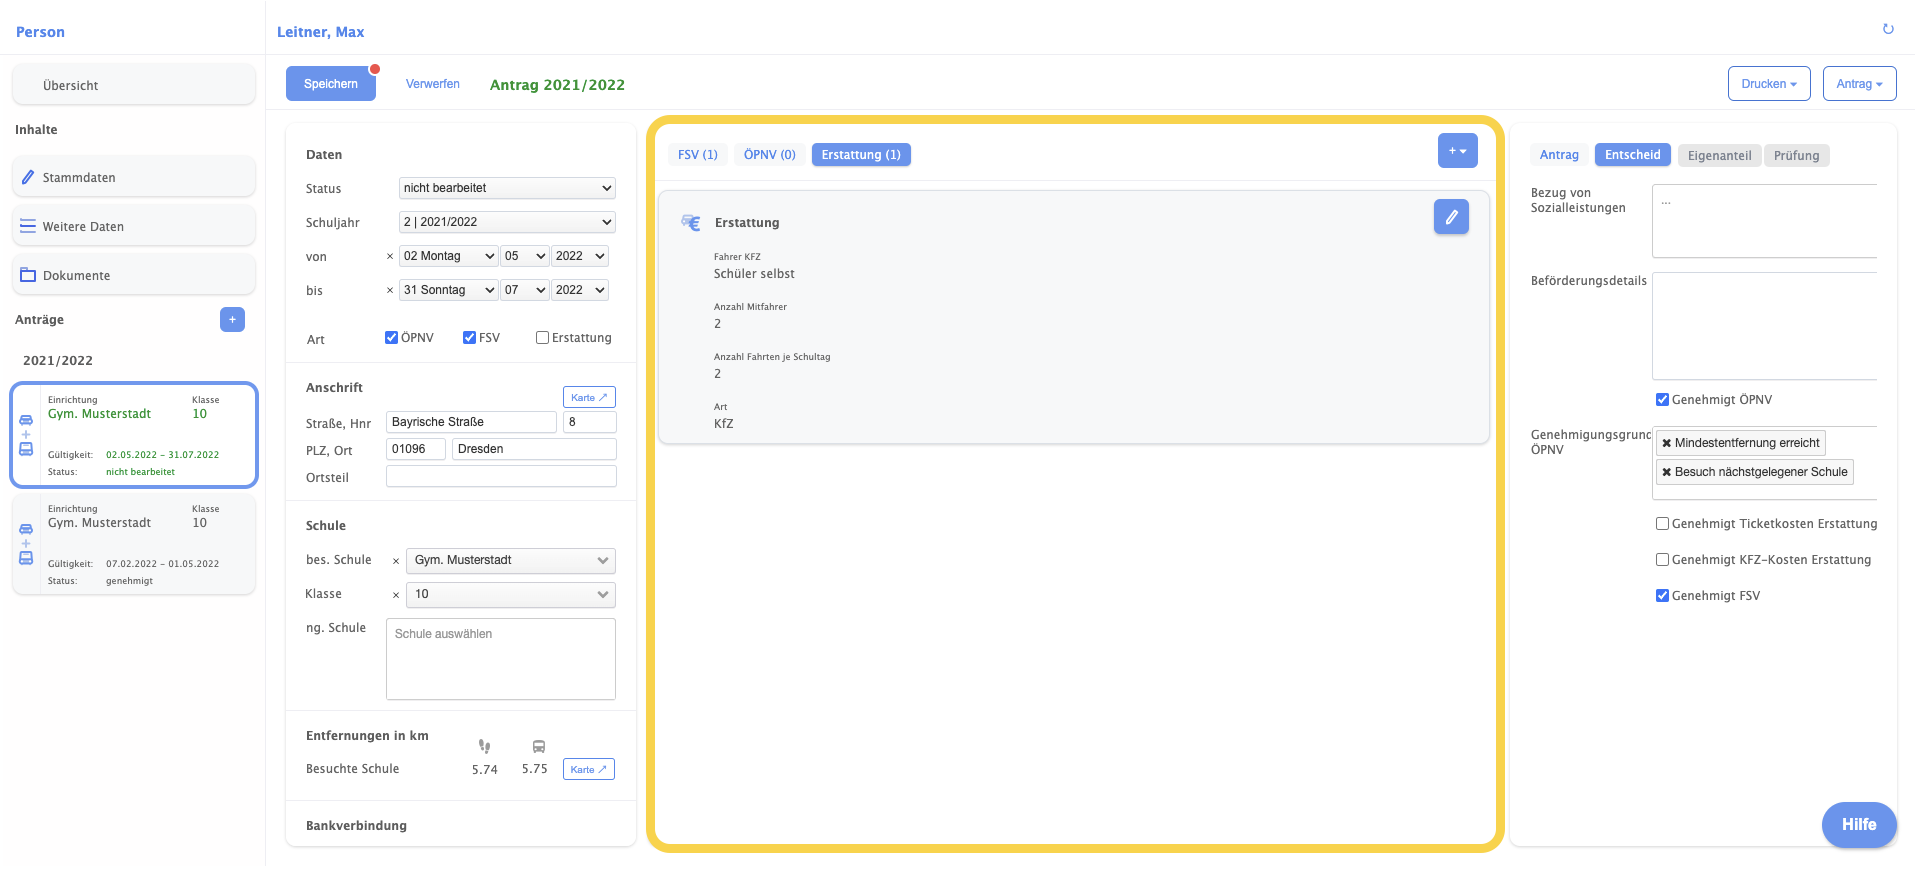Open the Dokumente folder entry
Viewport: 1915px width, 869px height.
[133, 275]
